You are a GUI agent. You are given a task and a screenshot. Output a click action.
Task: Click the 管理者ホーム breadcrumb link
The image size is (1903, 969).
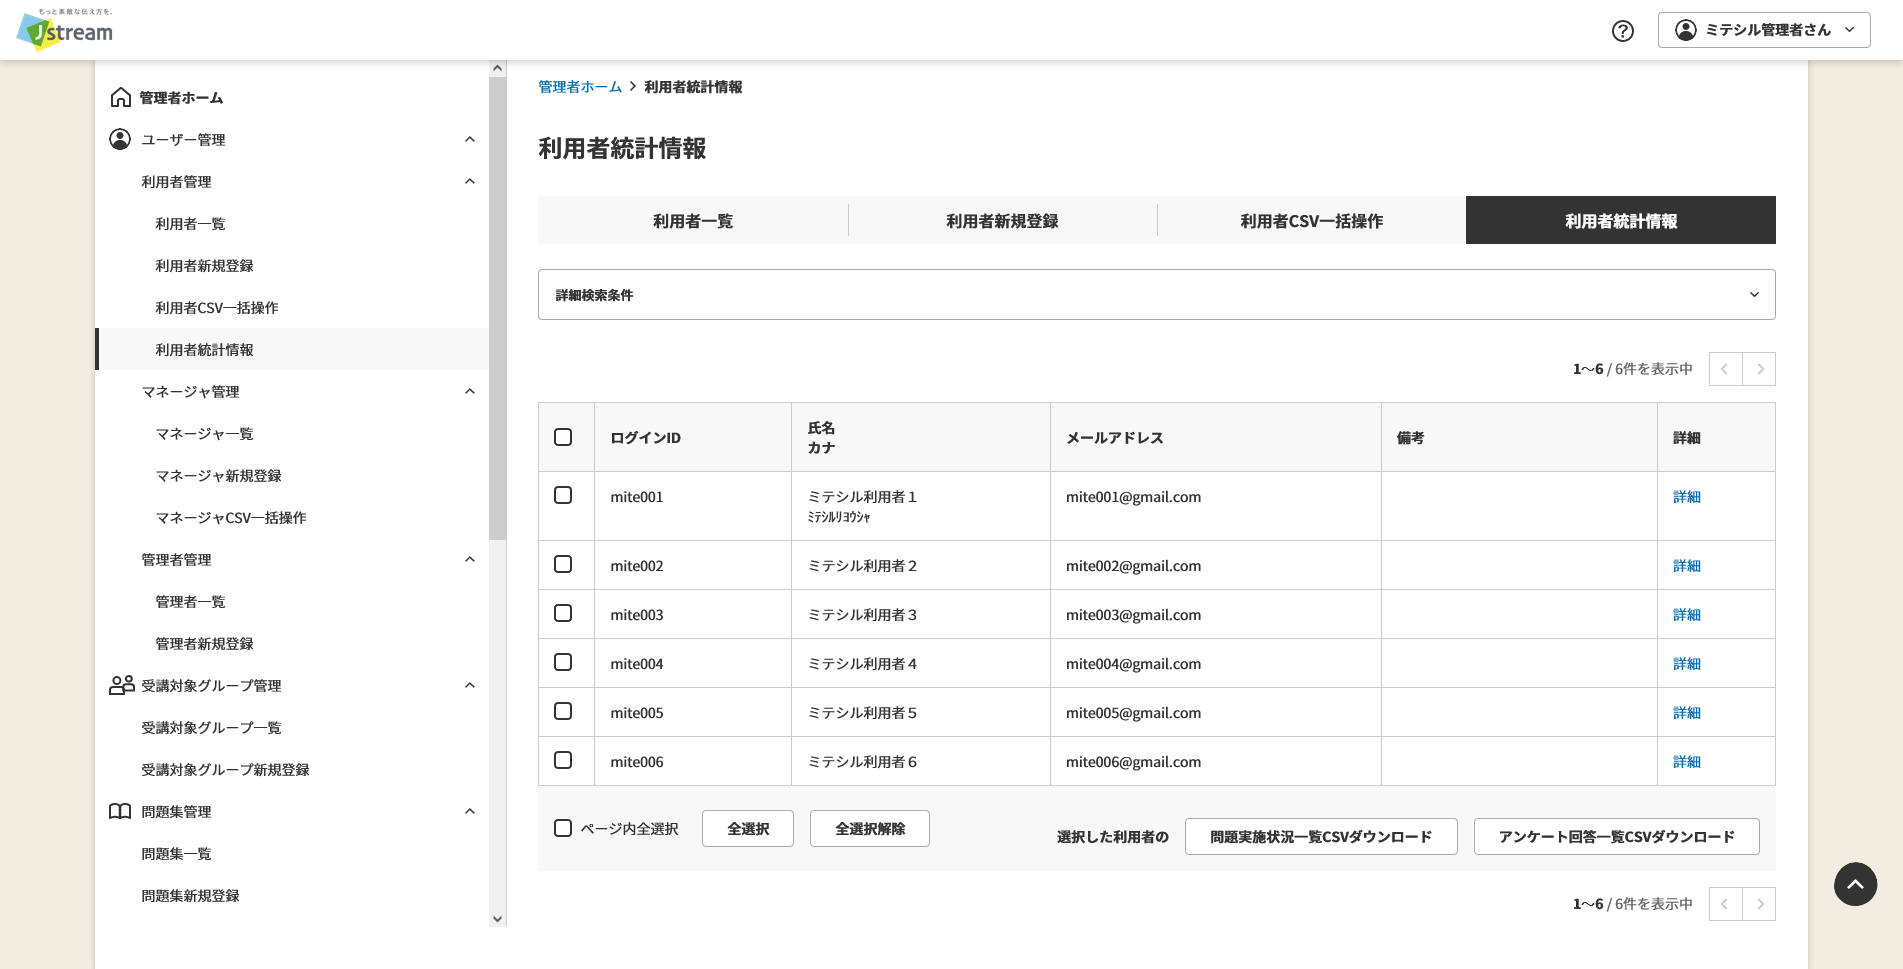tap(580, 87)
